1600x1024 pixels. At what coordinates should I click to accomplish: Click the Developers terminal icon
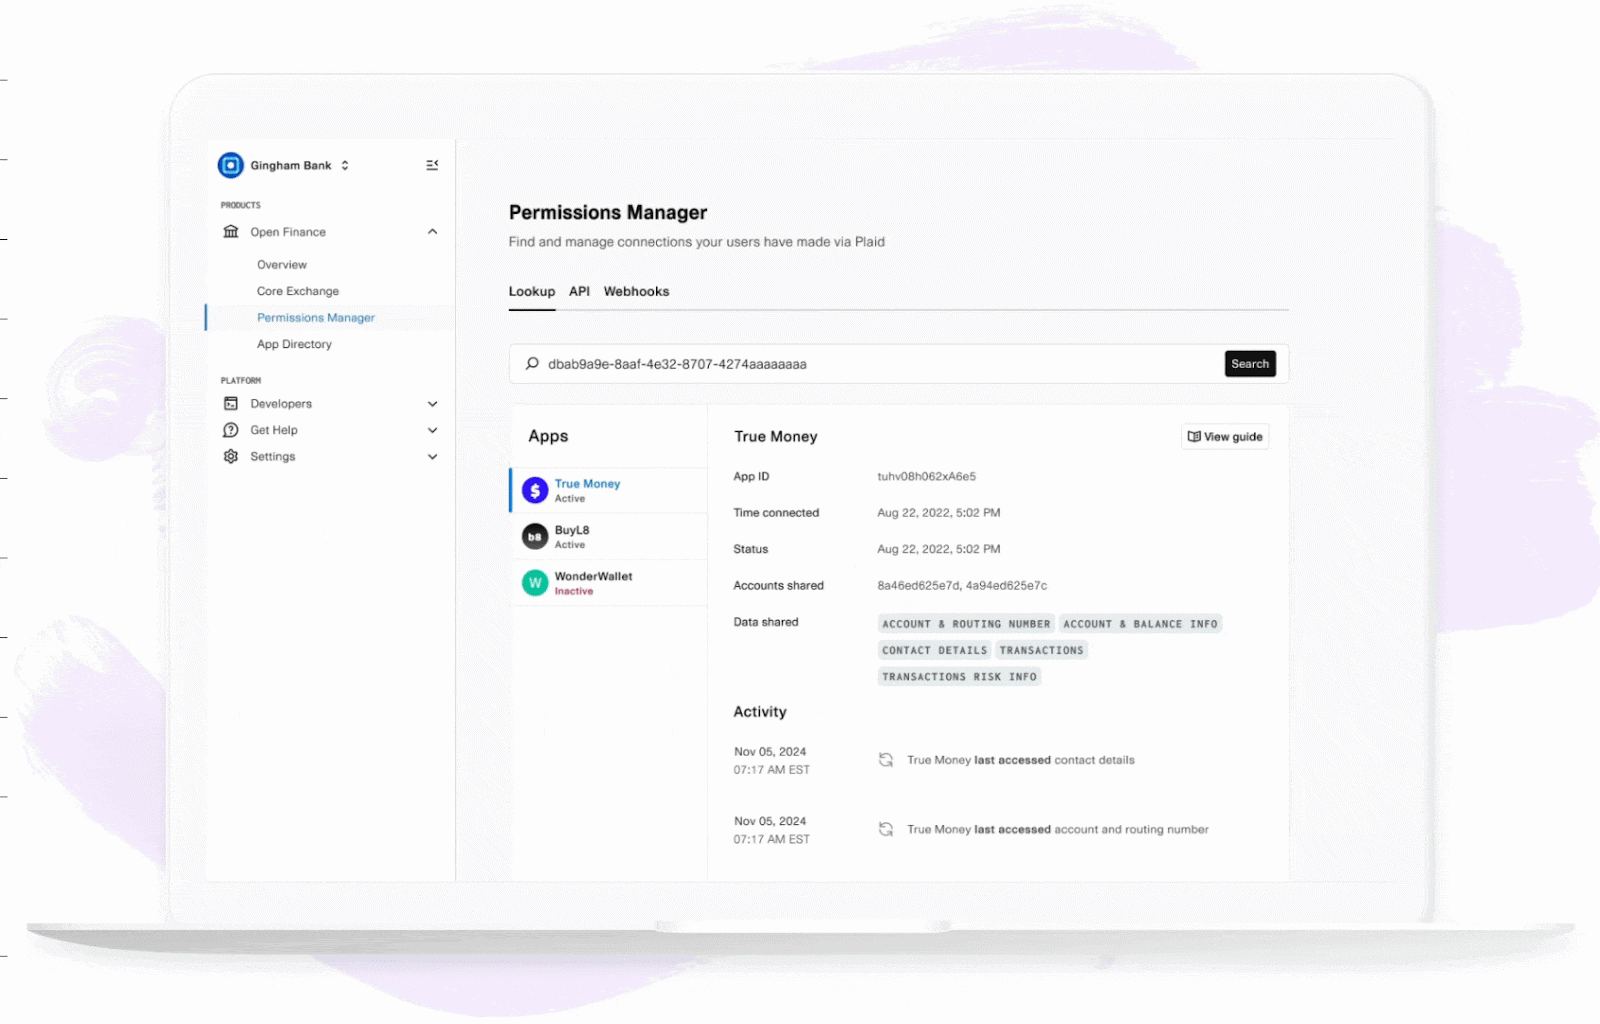[x=231, y=404]
